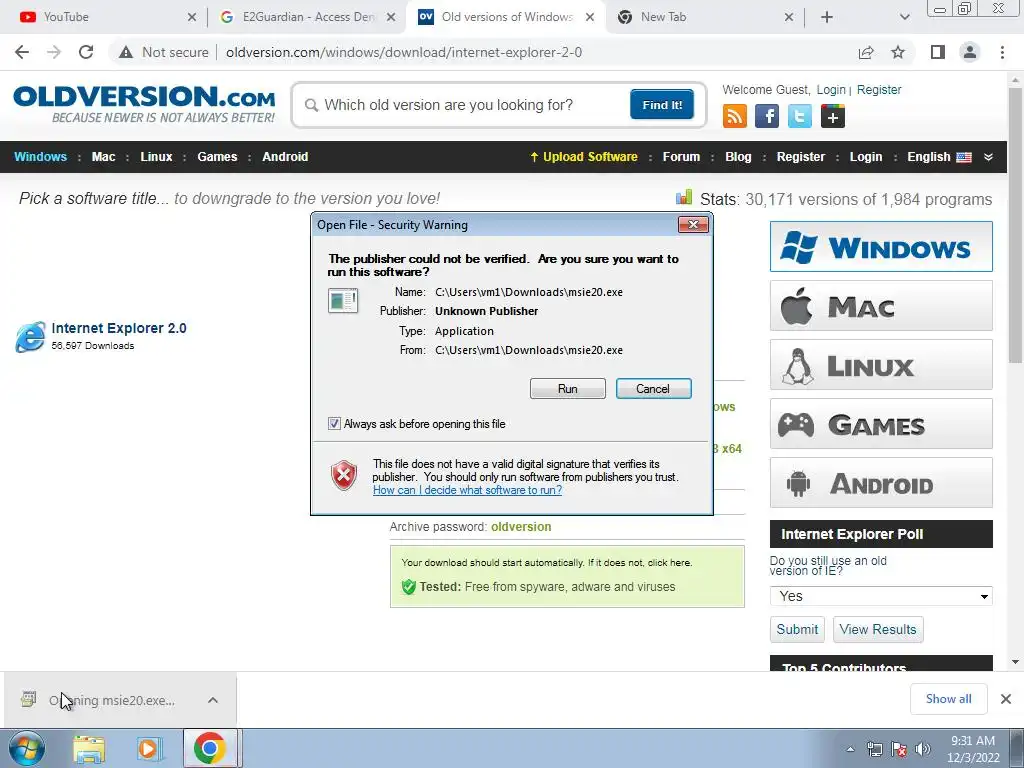Viewport: 1024px width, 768px height.
Task: Open the Blog link
Action: point(738,157)
